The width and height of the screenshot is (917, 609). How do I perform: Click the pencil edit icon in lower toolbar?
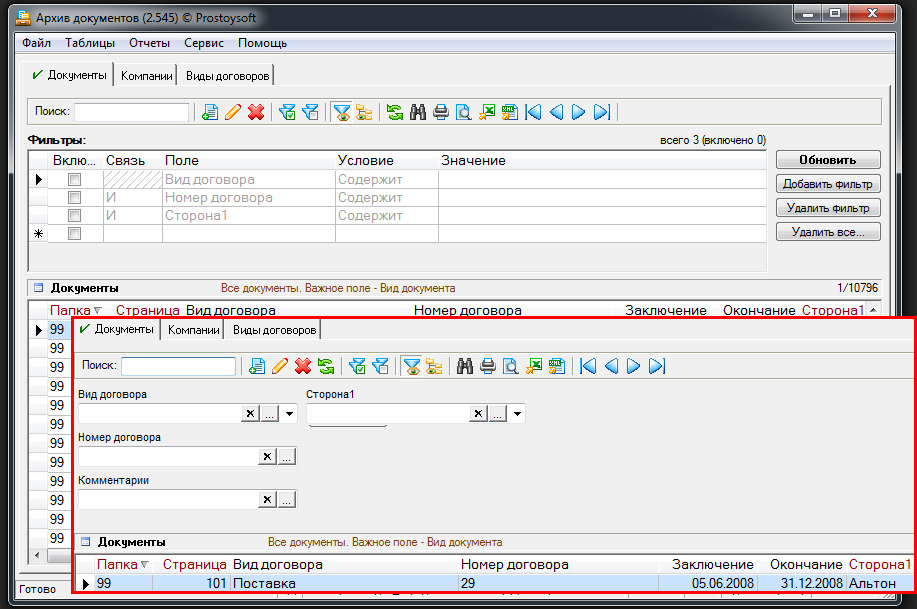pos(280,366)
